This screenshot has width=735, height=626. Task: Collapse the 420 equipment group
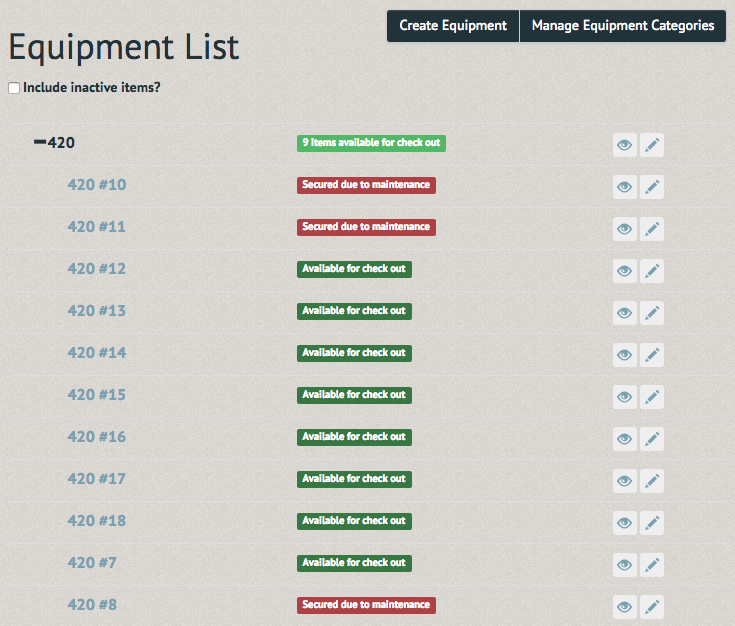coord(40,142)
